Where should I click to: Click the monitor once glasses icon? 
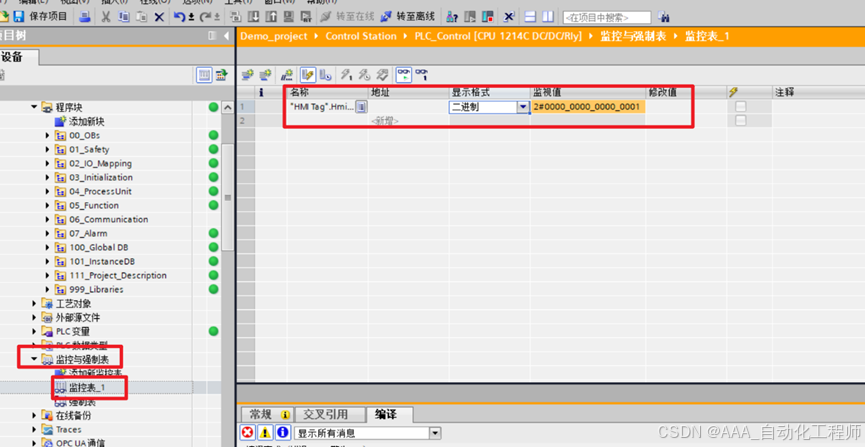(x=422, y=74)
